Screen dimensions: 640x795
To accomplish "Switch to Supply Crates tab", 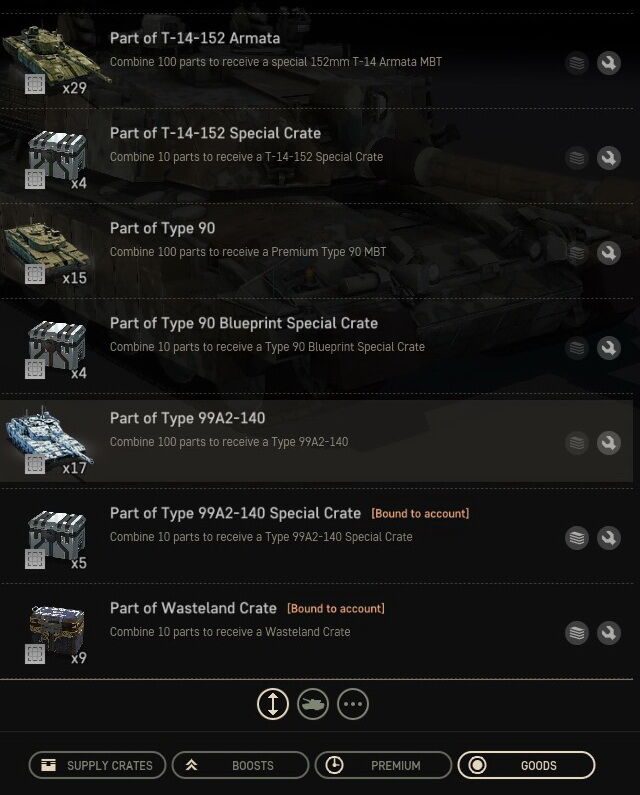I will pos(97,765).
